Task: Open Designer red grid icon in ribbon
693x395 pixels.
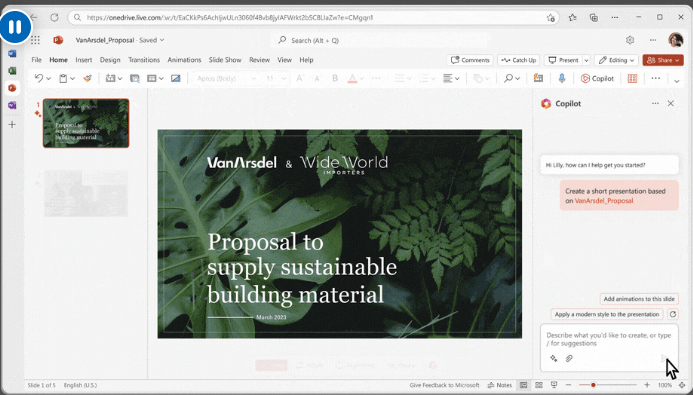Action: (632, 78)
